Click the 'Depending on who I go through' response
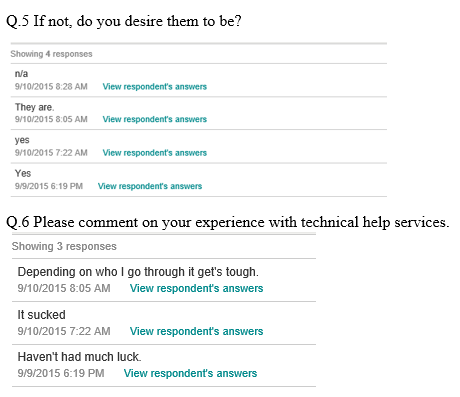460x397 pixels. tap(138, 272)
